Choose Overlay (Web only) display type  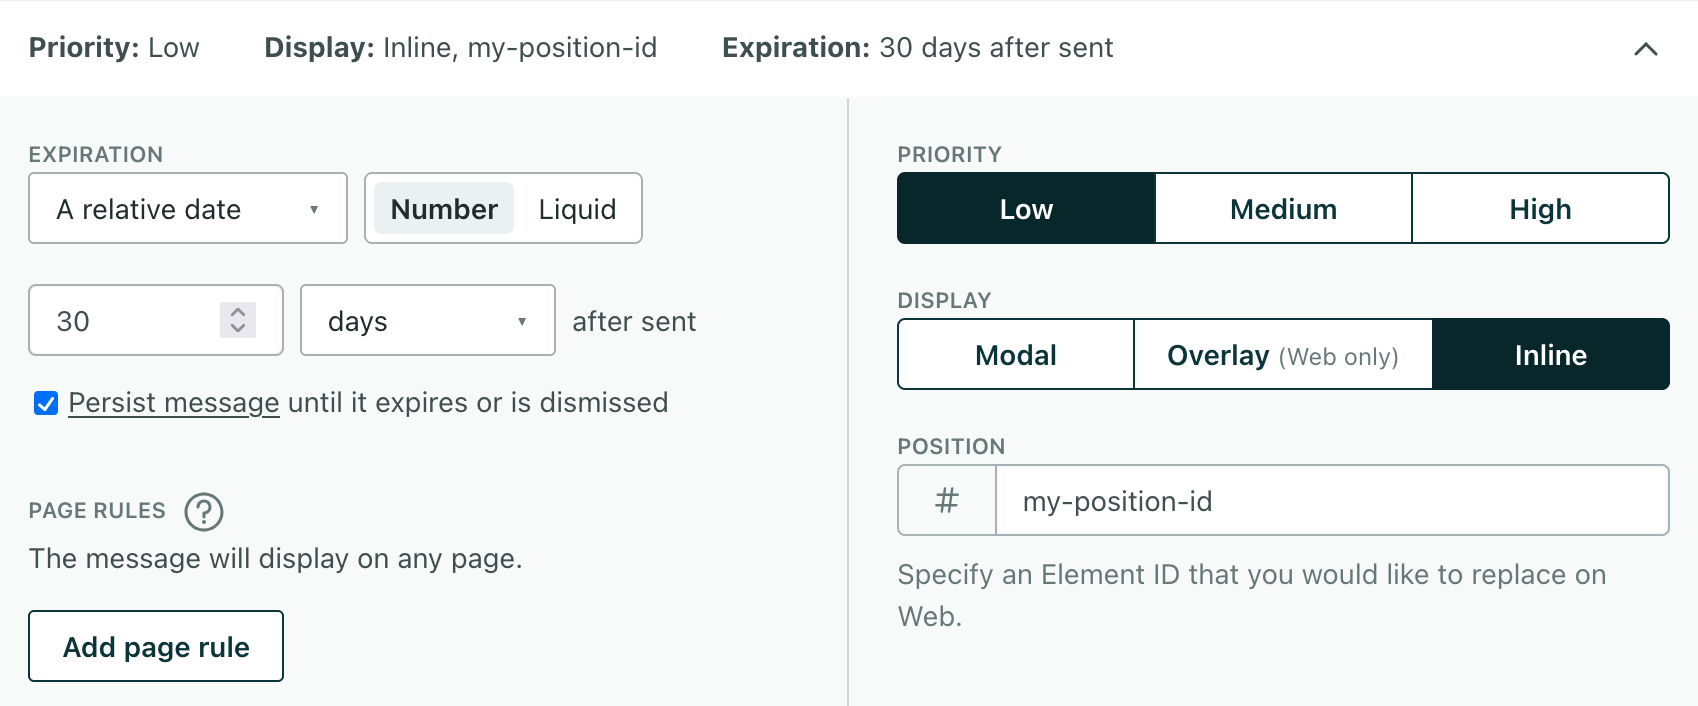(x=1283, y=355)
